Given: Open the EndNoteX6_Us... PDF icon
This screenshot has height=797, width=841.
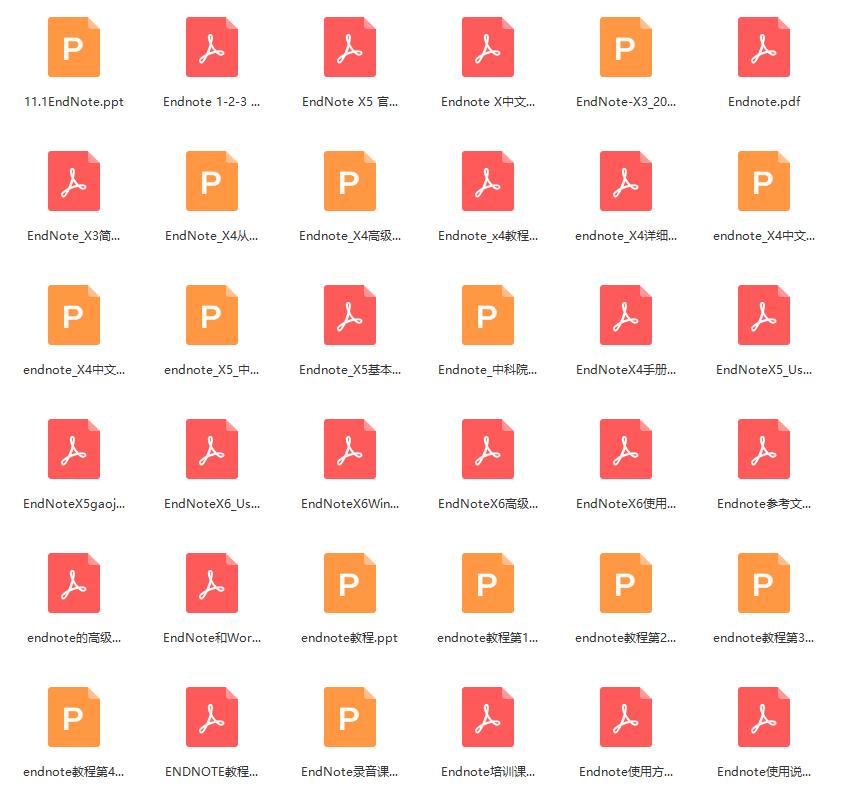Looking at the screenshot, I should point(212,449).
